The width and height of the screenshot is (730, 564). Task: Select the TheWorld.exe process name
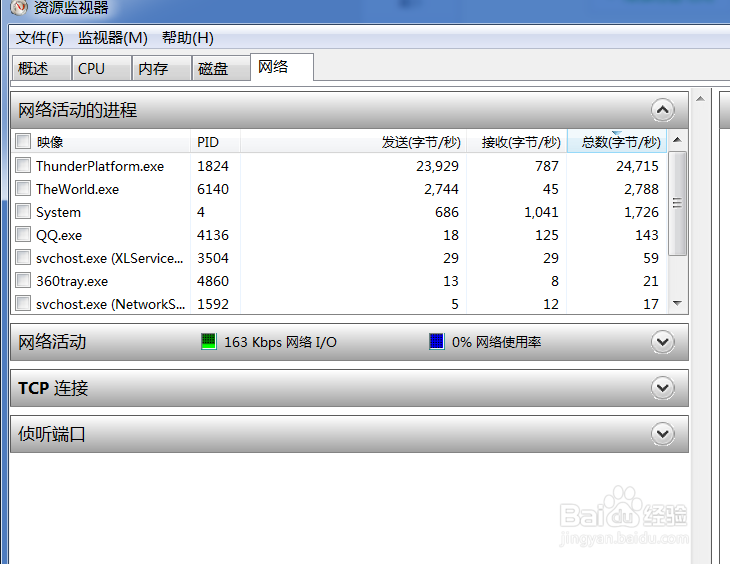pyautogui.click(x=77, y=189)
